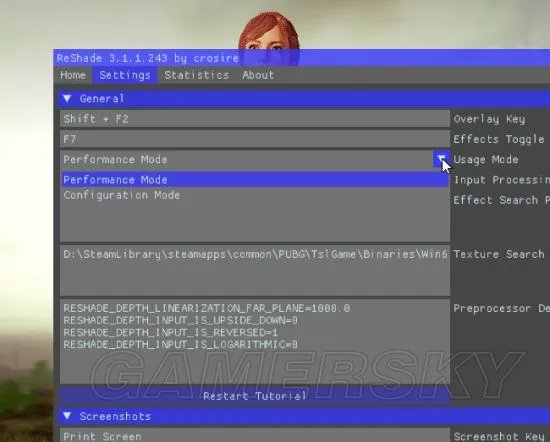This screenshot has width=550, height=442.
Task: Open the Home tab
Action: (x=73, y=75)
